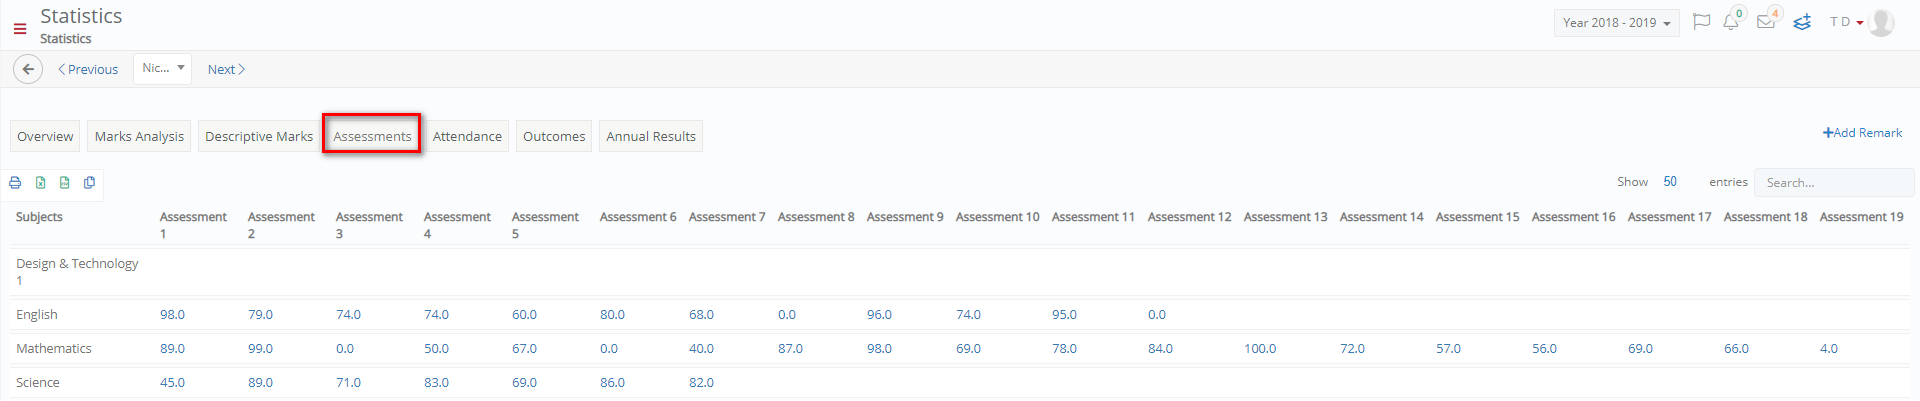Click the print icon above the table
This screenshot has width=1920, height=401.
[15, 182]
